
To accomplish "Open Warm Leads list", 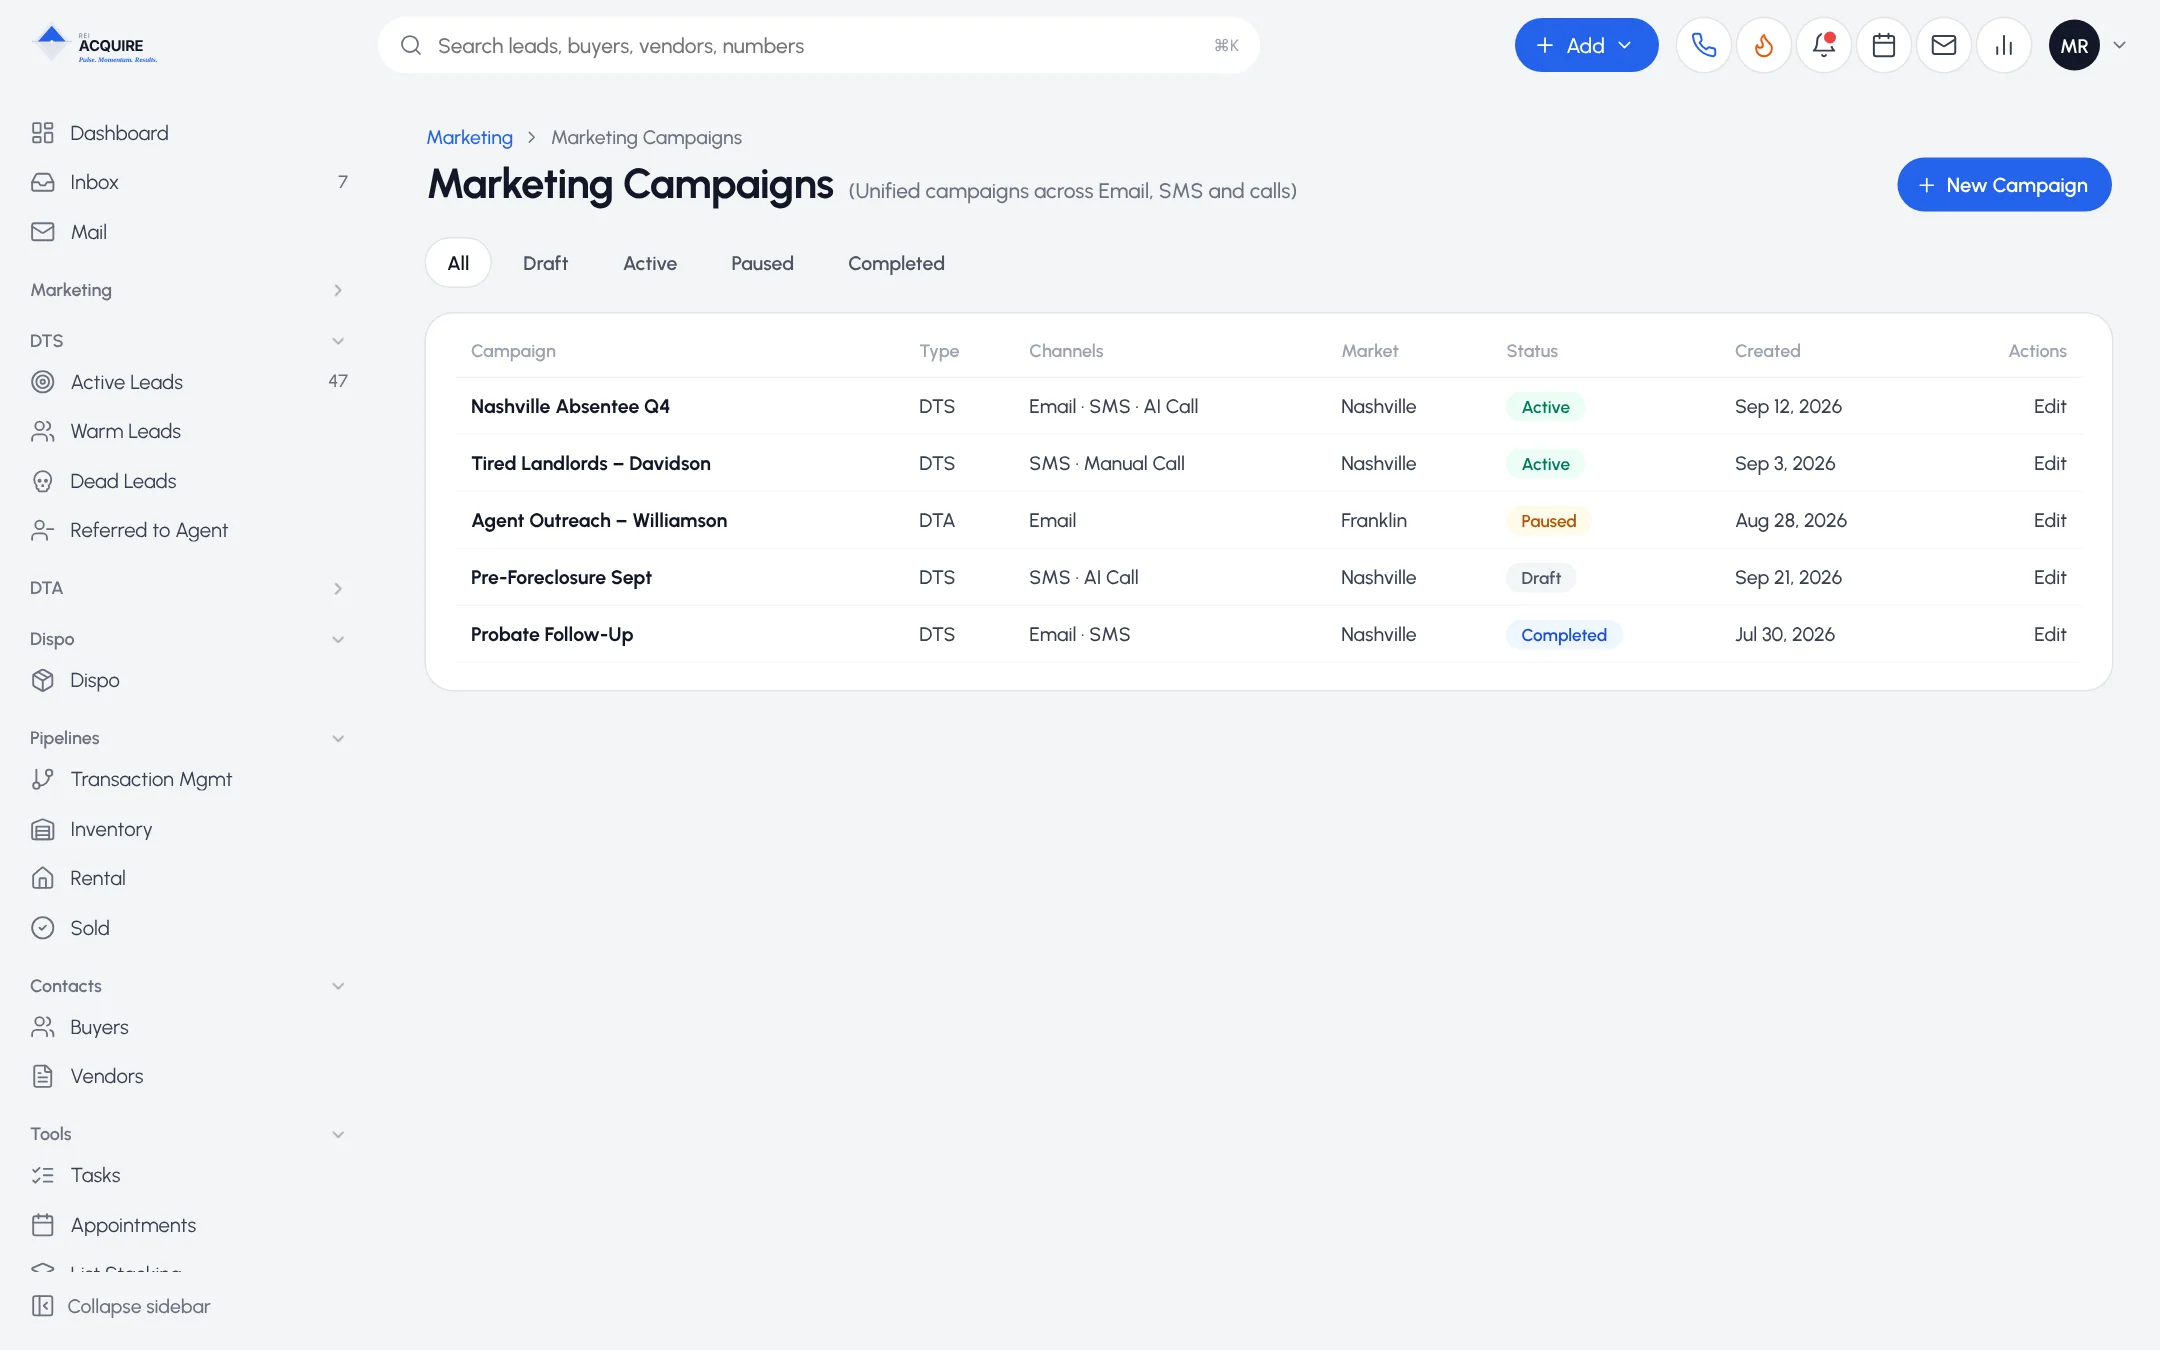I will coord(188,431).
